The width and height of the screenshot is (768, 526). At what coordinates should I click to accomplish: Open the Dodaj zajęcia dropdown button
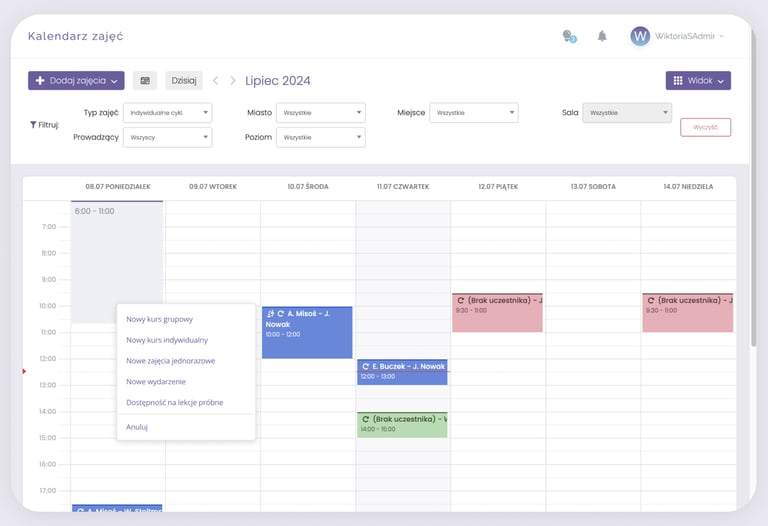(x=76, y=80)
